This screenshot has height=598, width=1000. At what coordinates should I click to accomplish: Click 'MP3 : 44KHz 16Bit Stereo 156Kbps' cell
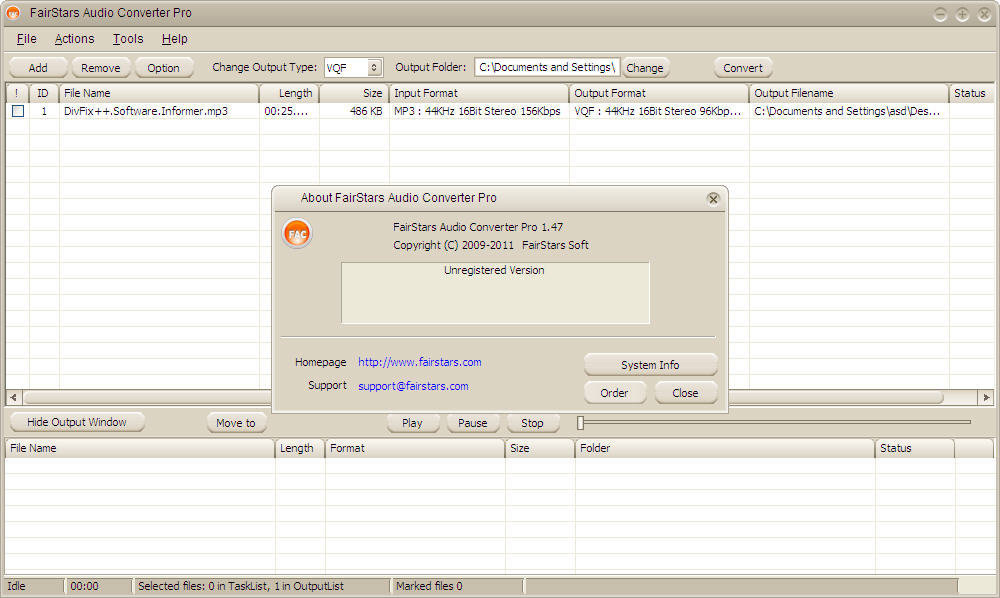pyautogui.click(x=478, y=111)
